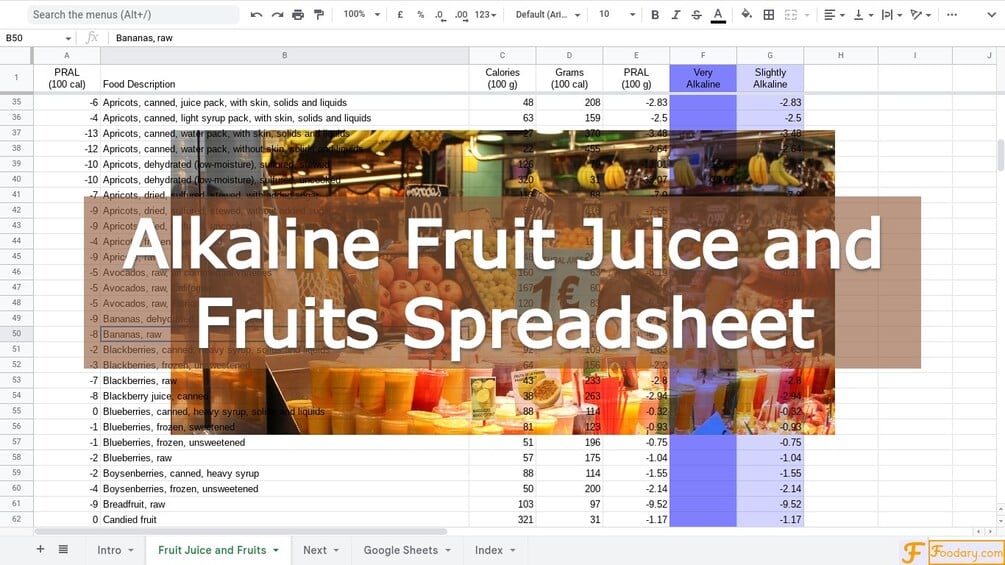Viewport: 1005px width, 565px height.
Task: Select column A header
Action: (67, 55)
